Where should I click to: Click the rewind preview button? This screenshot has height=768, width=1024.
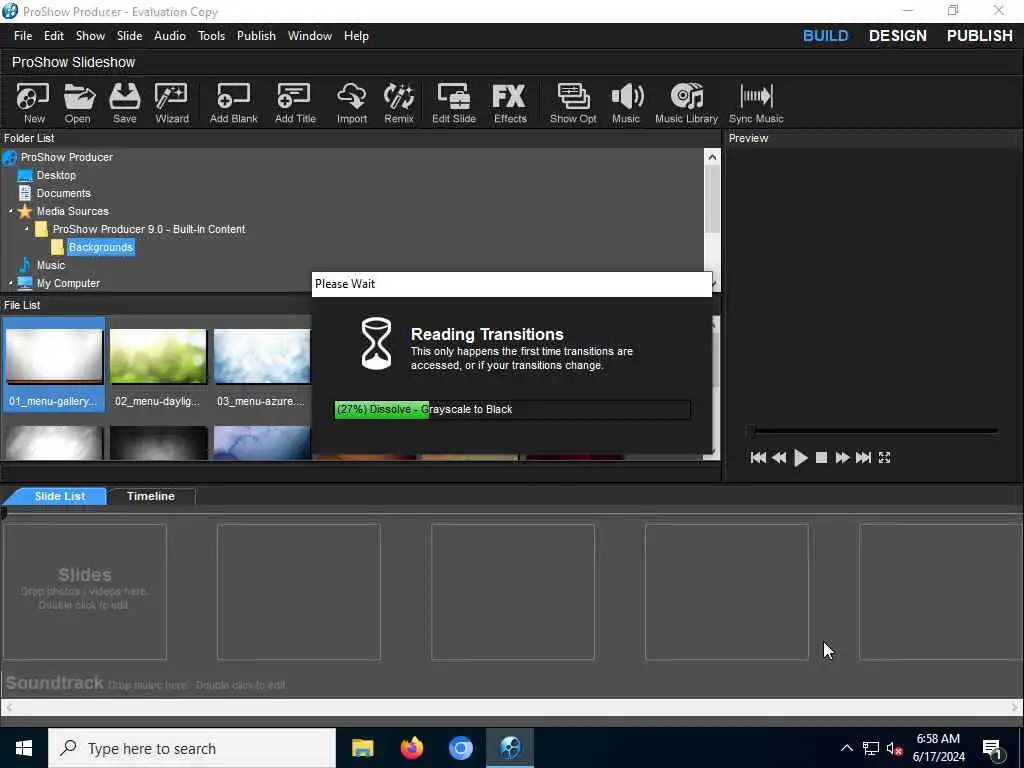(779, 458)
